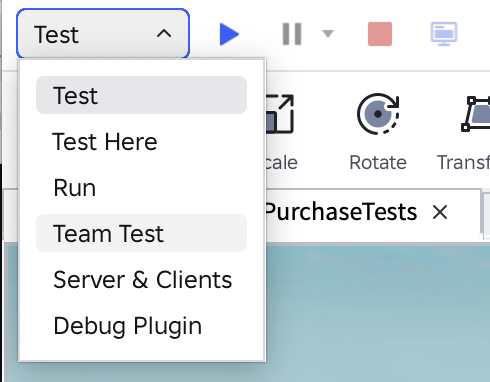
Task: Select the Run option
Action: (141, 188)
